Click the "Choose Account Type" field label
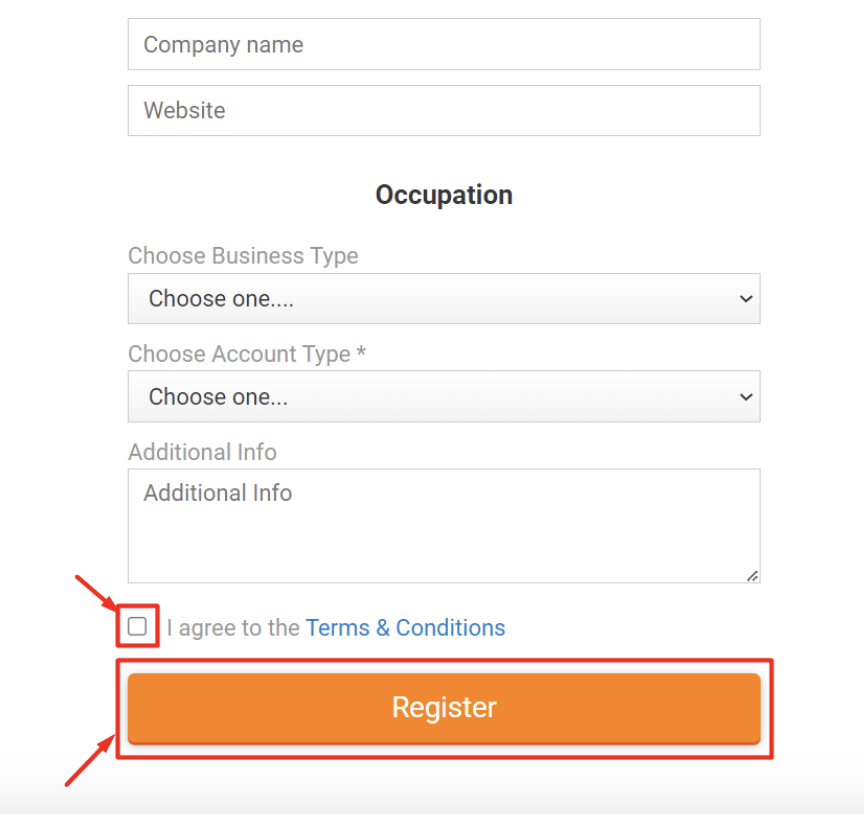Image resolution: width=864 pixels, height=814 pixels. click(x=239, y=354)
